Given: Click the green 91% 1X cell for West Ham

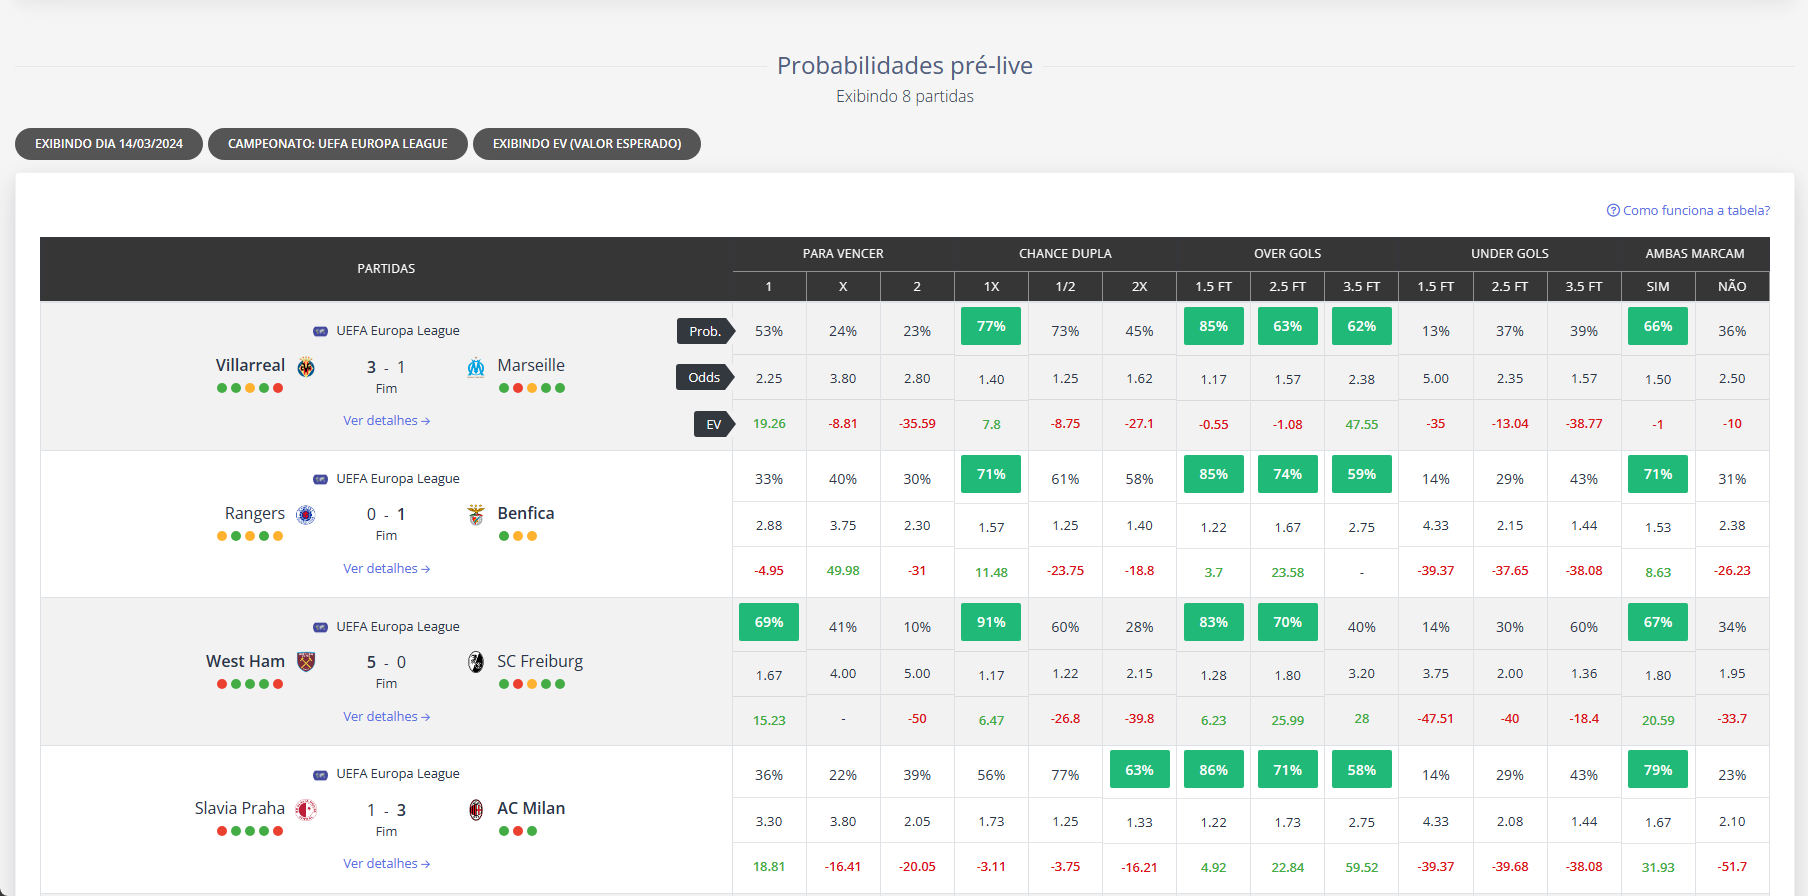Looking at the screenshot, I should coord(991,622).
